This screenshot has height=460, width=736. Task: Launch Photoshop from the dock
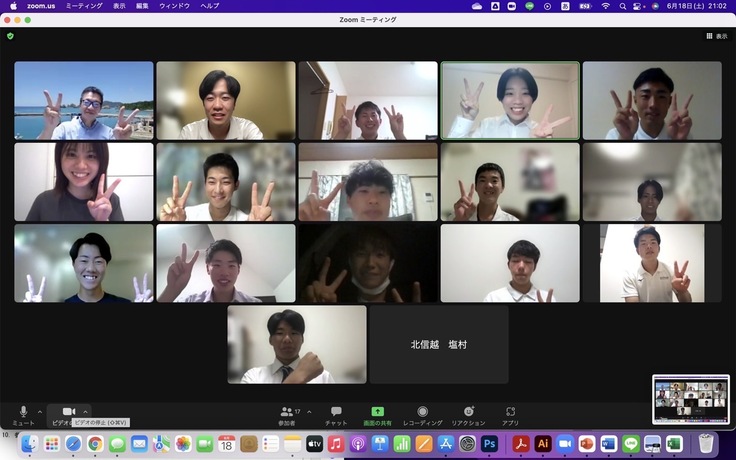click(490, 443)
